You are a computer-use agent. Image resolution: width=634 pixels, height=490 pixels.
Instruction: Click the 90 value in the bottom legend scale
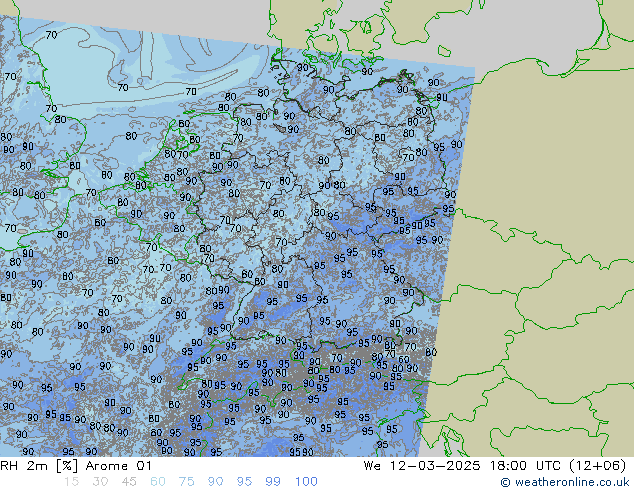(215, 482)
